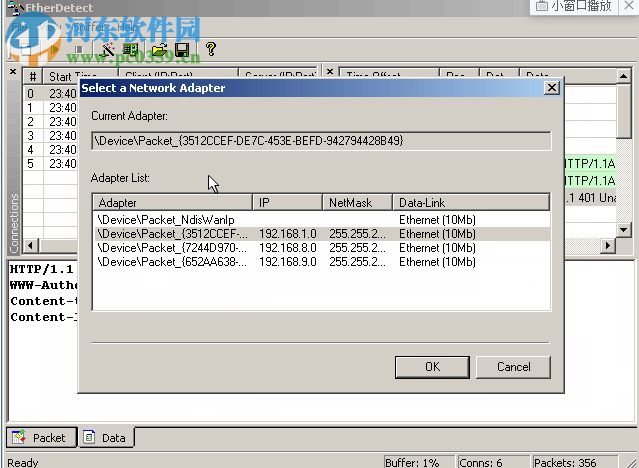Click the Current Adapter path field
The image size is (639, 468).
point(321,141)
